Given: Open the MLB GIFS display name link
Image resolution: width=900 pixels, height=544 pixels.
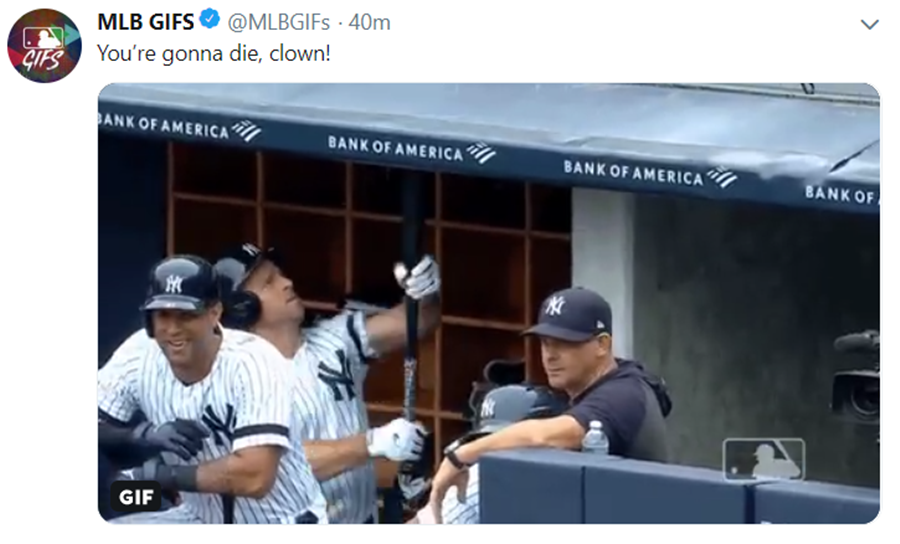Looking at the screenshot, I should 146,22.
